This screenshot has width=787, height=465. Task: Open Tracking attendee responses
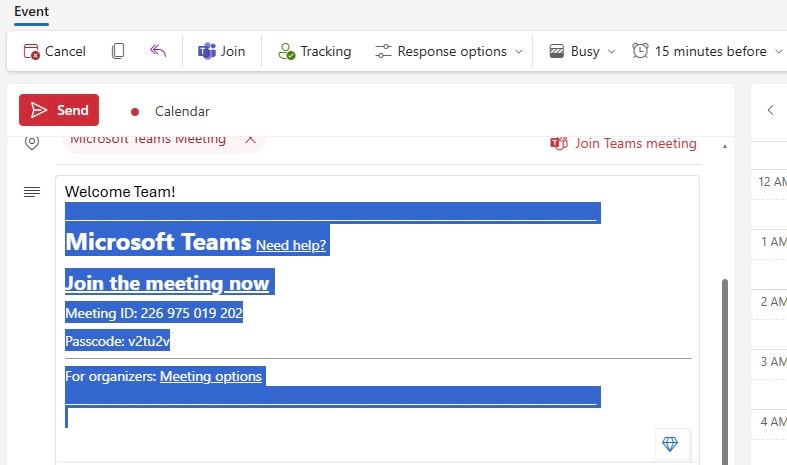[x=315, y=51]
